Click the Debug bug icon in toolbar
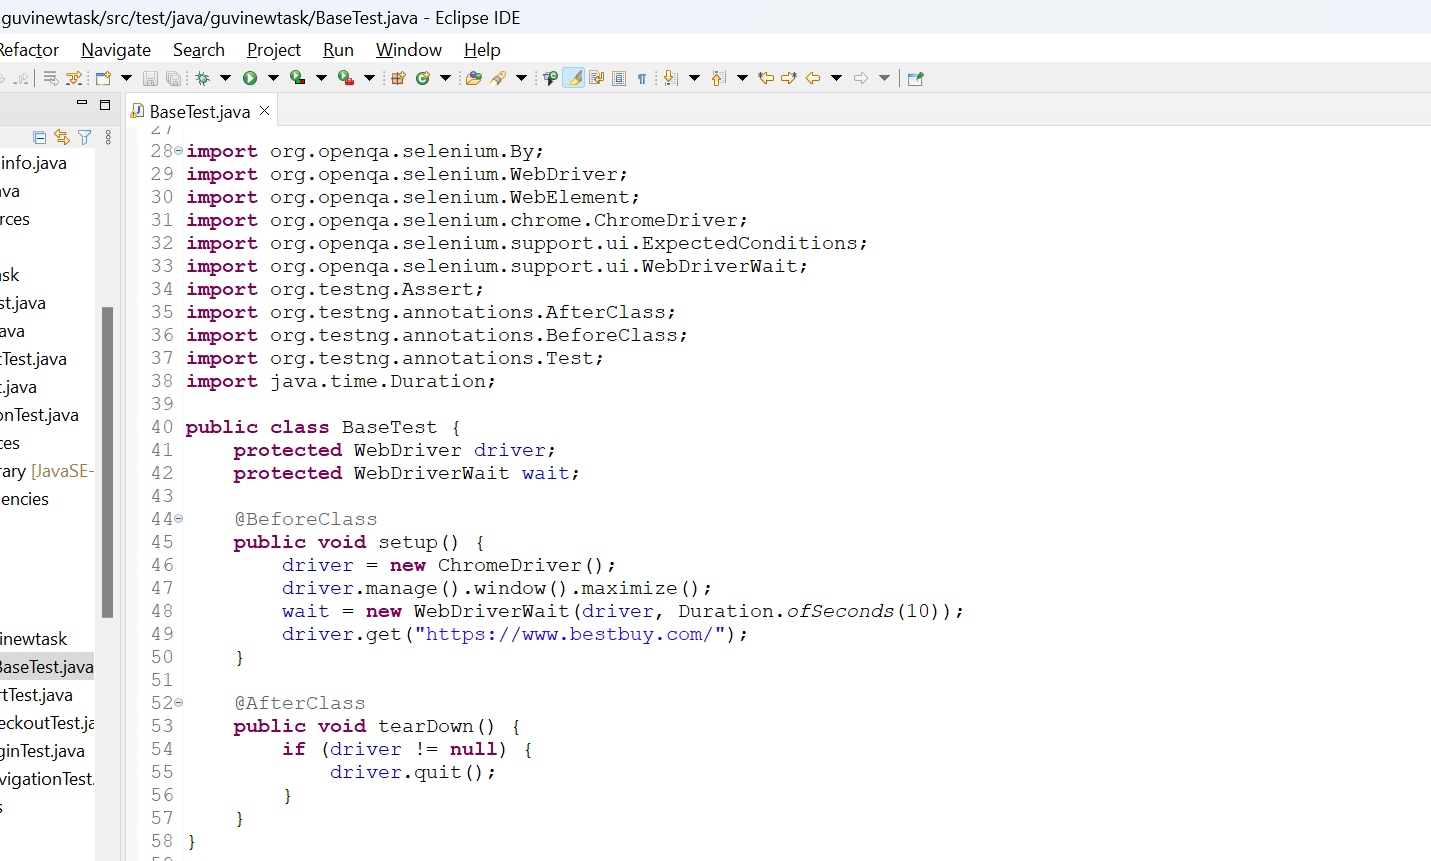The image size is (1431, 861). pyautogui.click(x=203, y=78)
